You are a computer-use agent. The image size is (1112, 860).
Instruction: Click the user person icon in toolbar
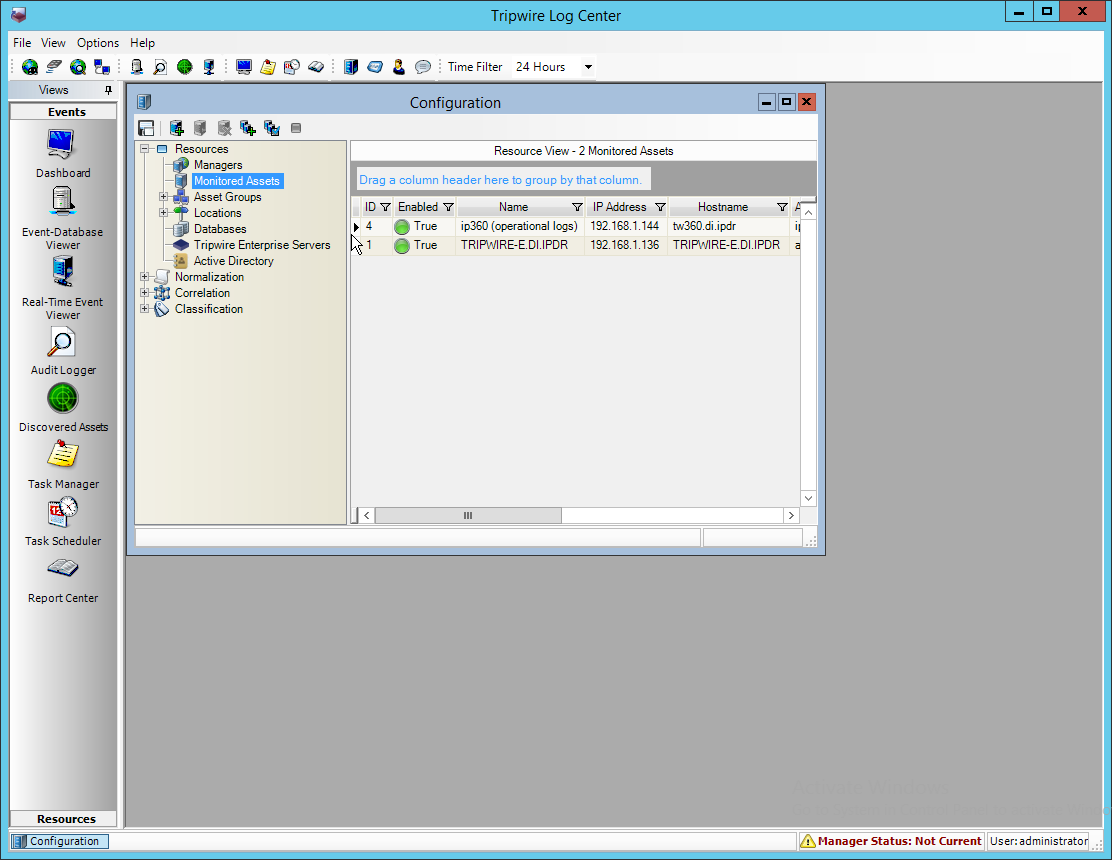[x=399, y=67]
